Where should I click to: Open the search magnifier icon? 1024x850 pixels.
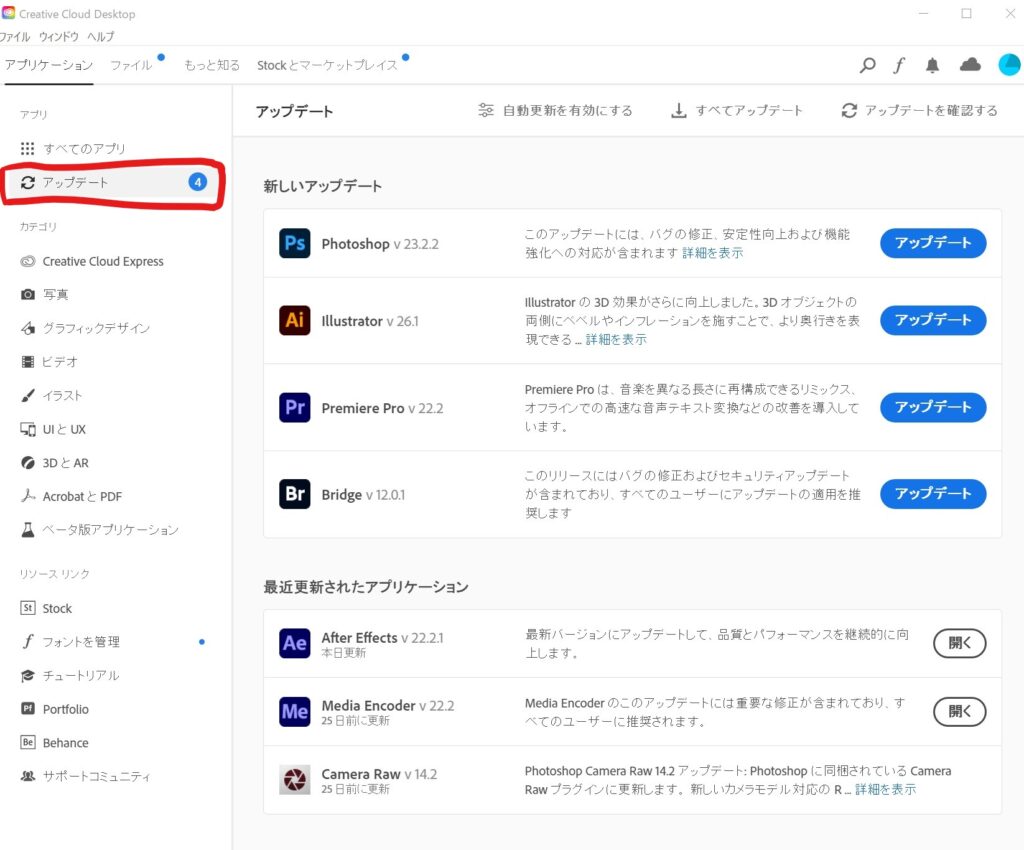point(867,65)
